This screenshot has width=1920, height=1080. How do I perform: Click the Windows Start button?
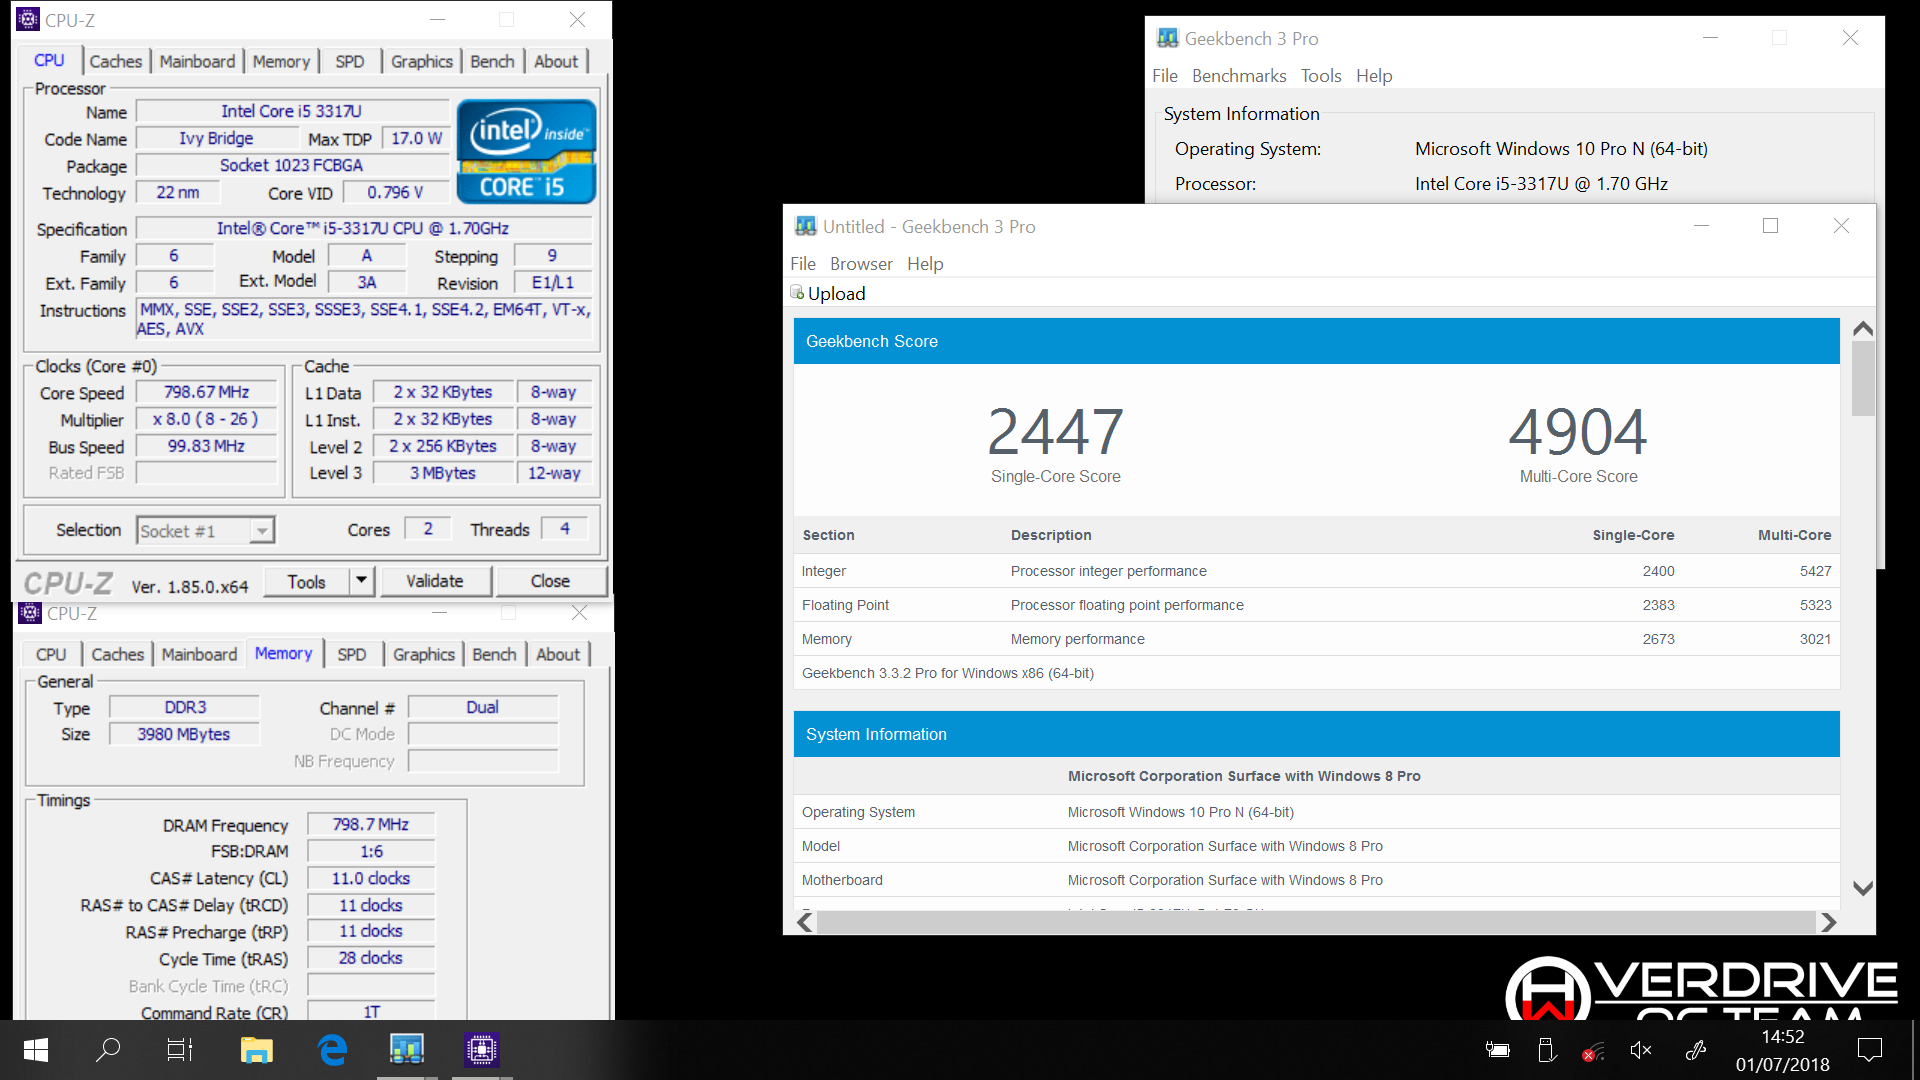pyautogui.click(x=35, y=1050)
